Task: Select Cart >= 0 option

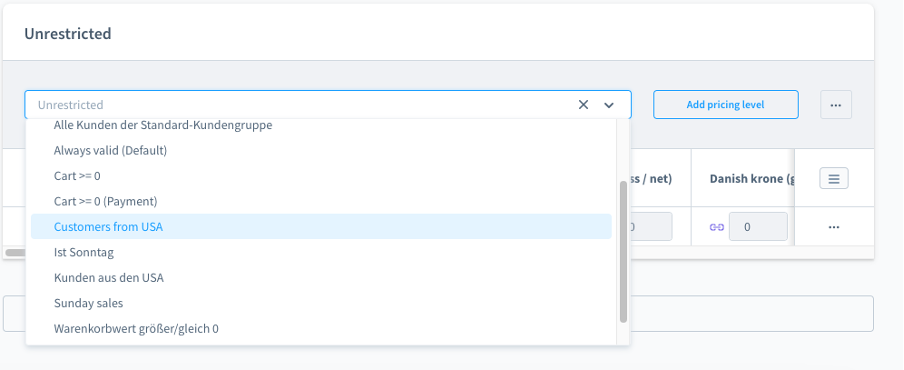Action: 321,176
